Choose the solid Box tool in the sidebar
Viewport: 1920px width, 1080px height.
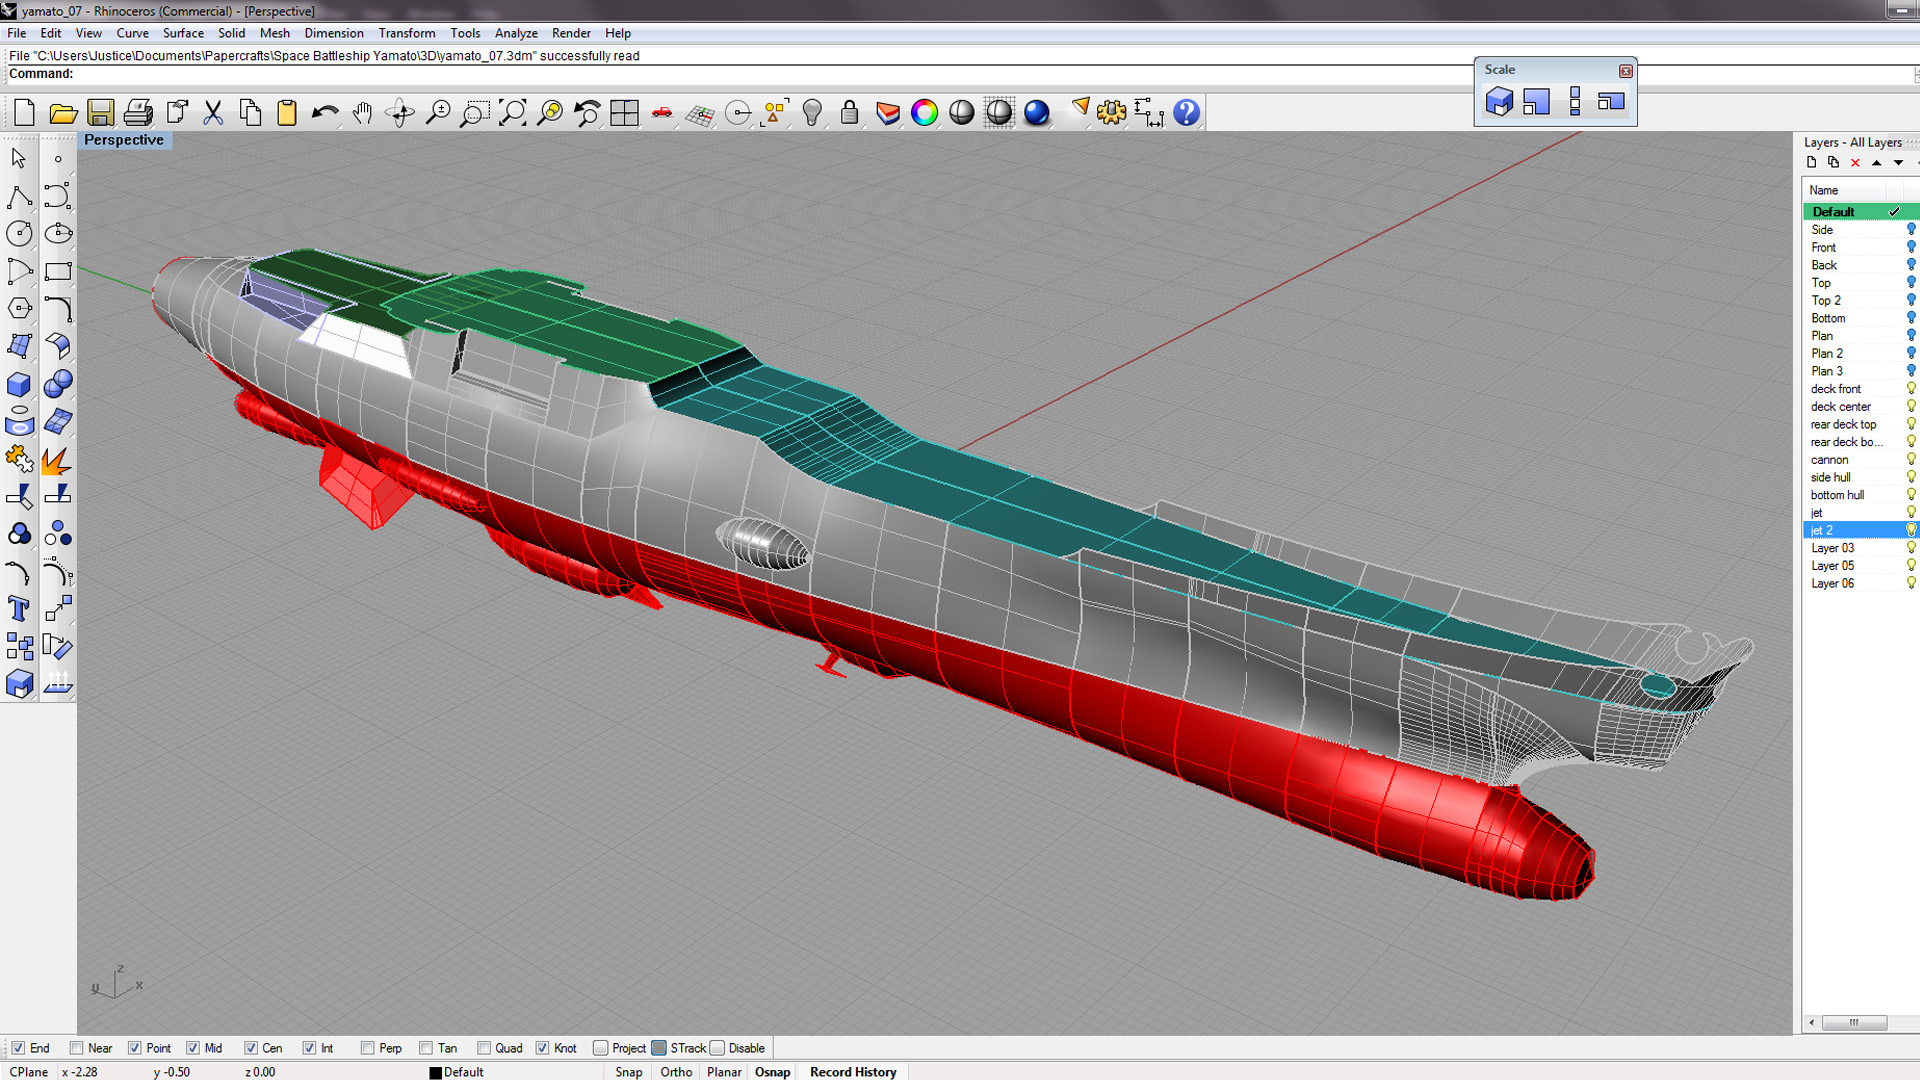pyautogui.click(x=19, y=384)
